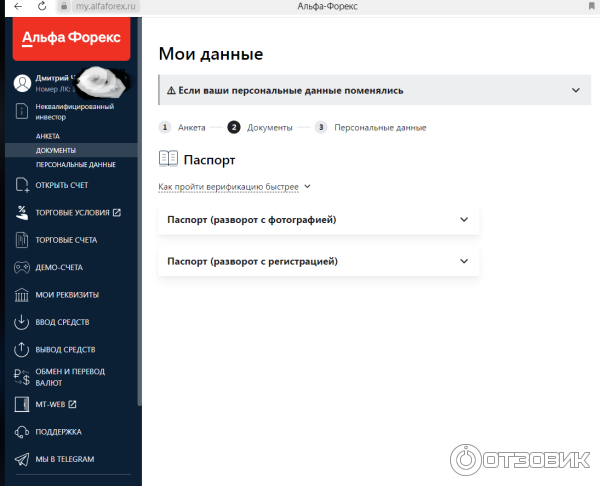The height and width of the screenshot is (486, 600).
Task: Open MT-WEB external link
Action: (x=56, y=404)
